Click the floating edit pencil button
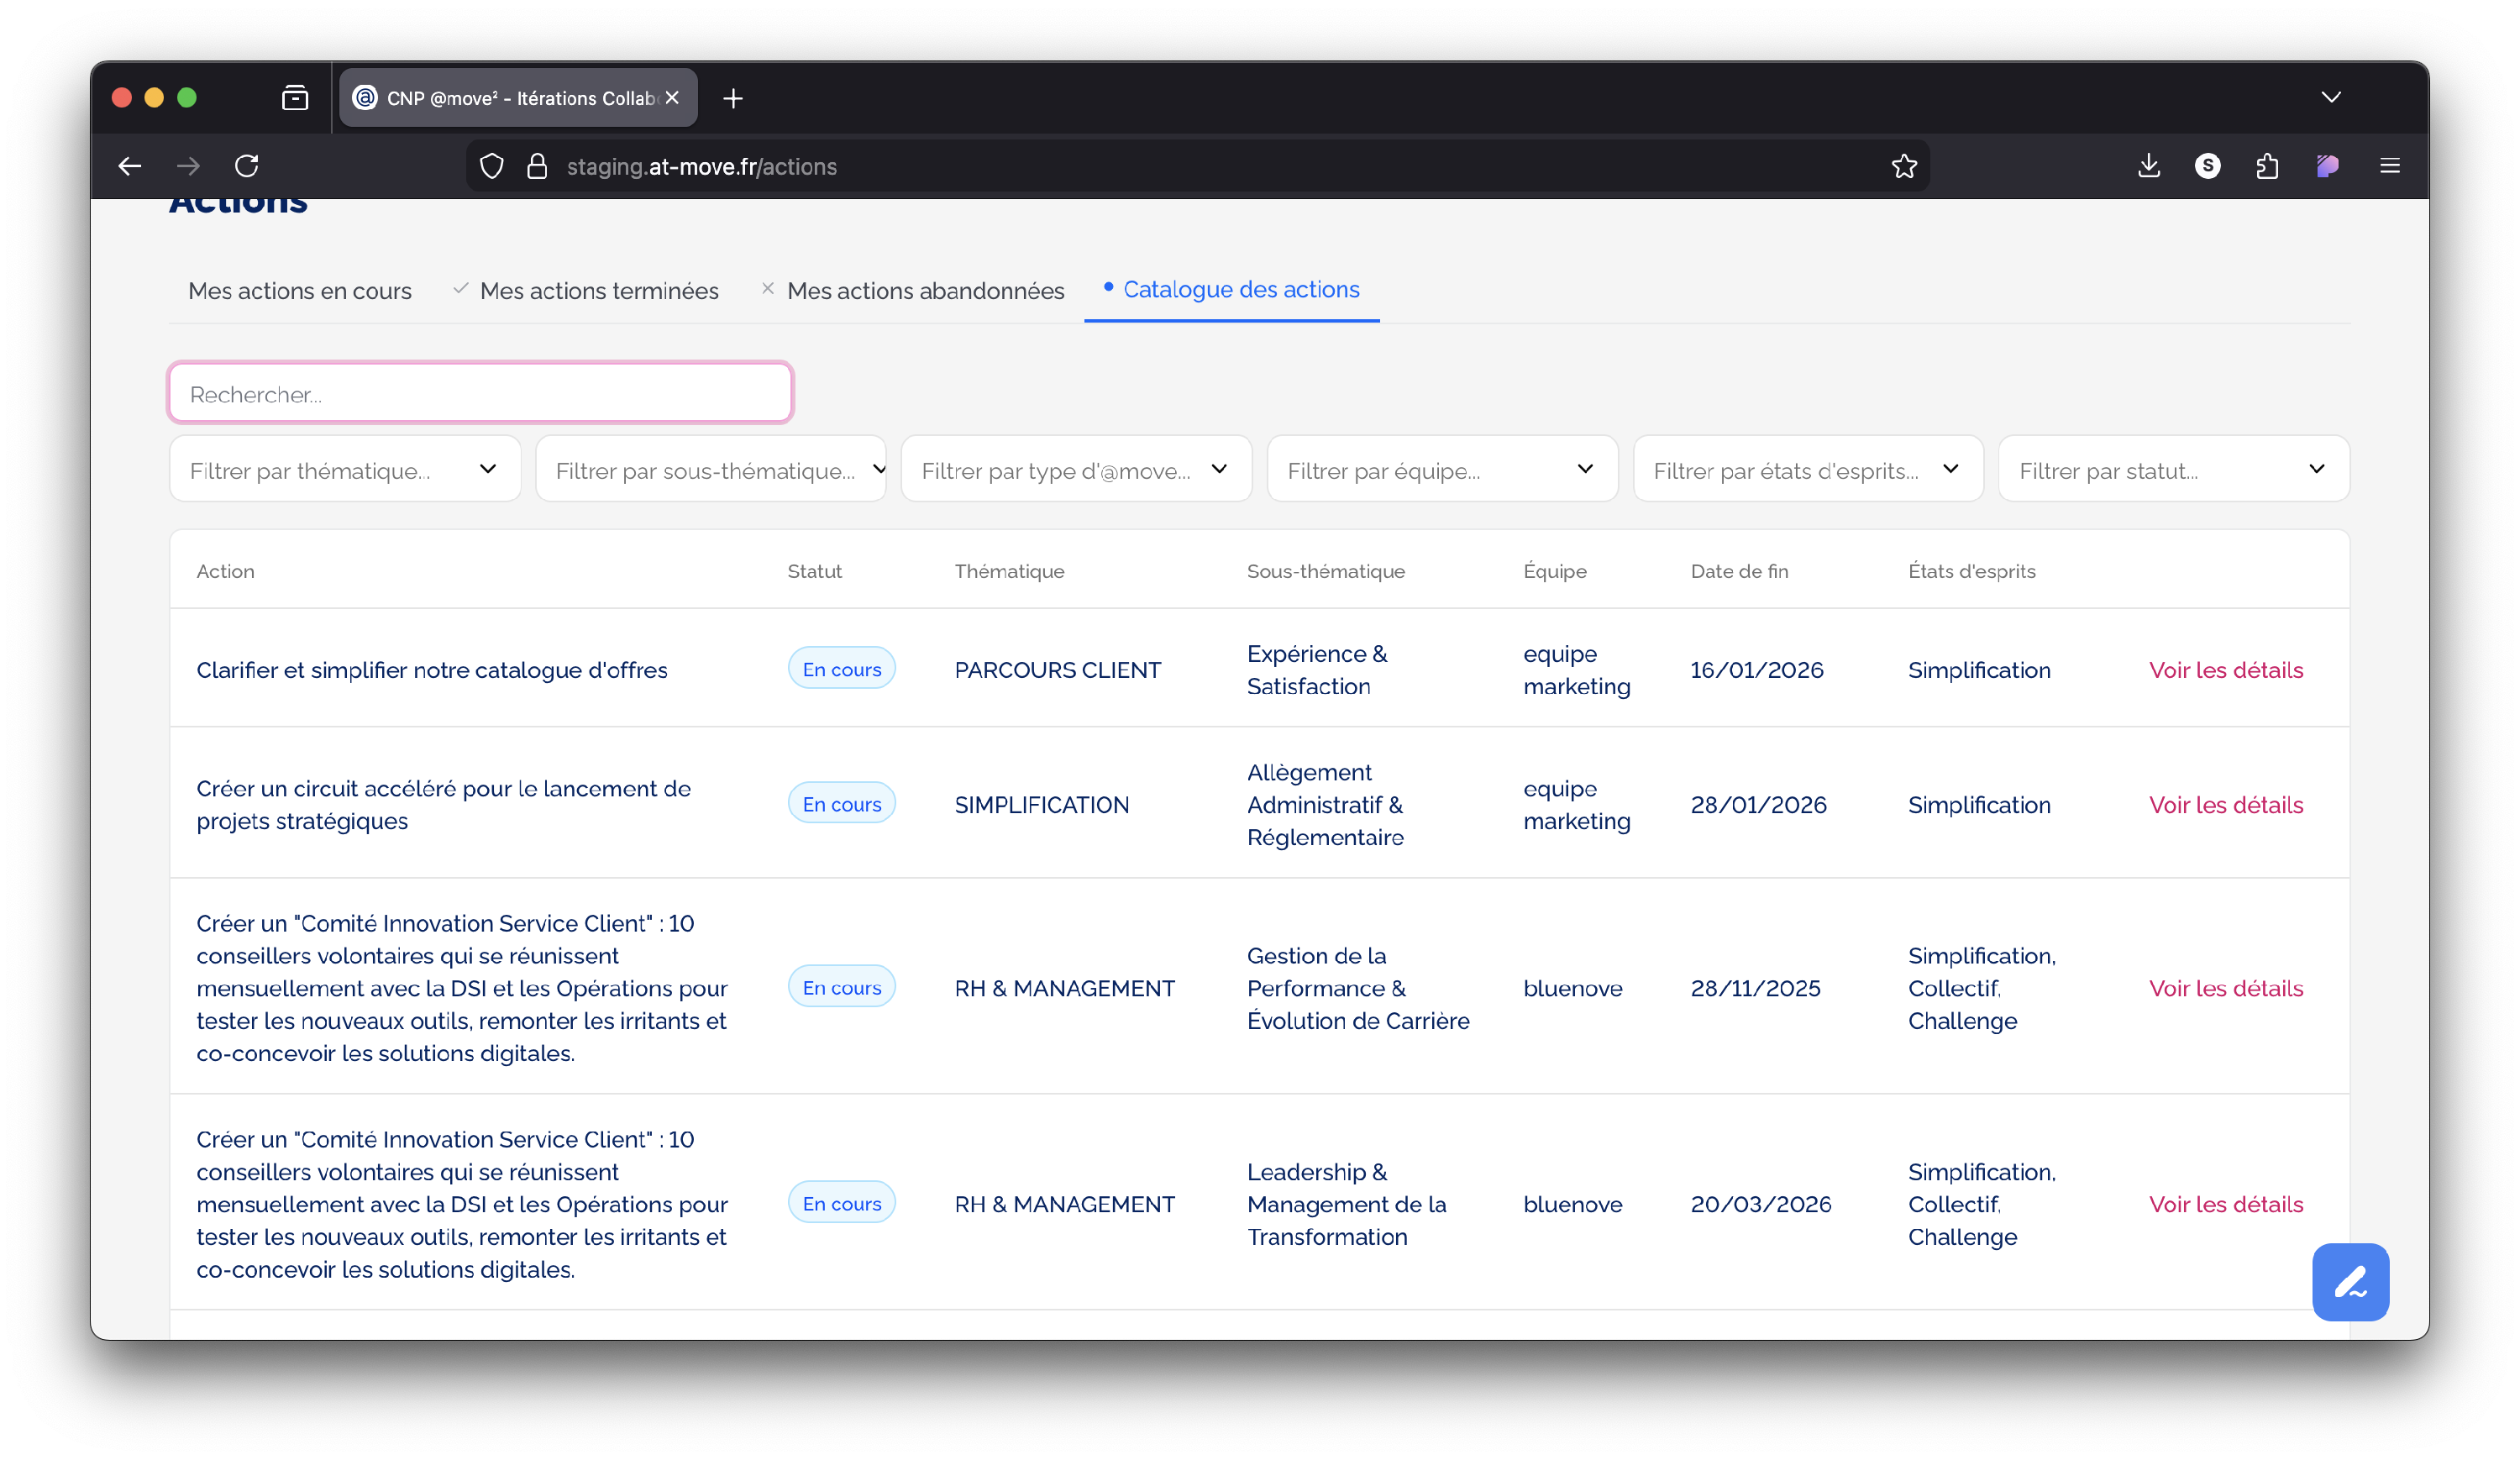 tap(2350, 1281)
